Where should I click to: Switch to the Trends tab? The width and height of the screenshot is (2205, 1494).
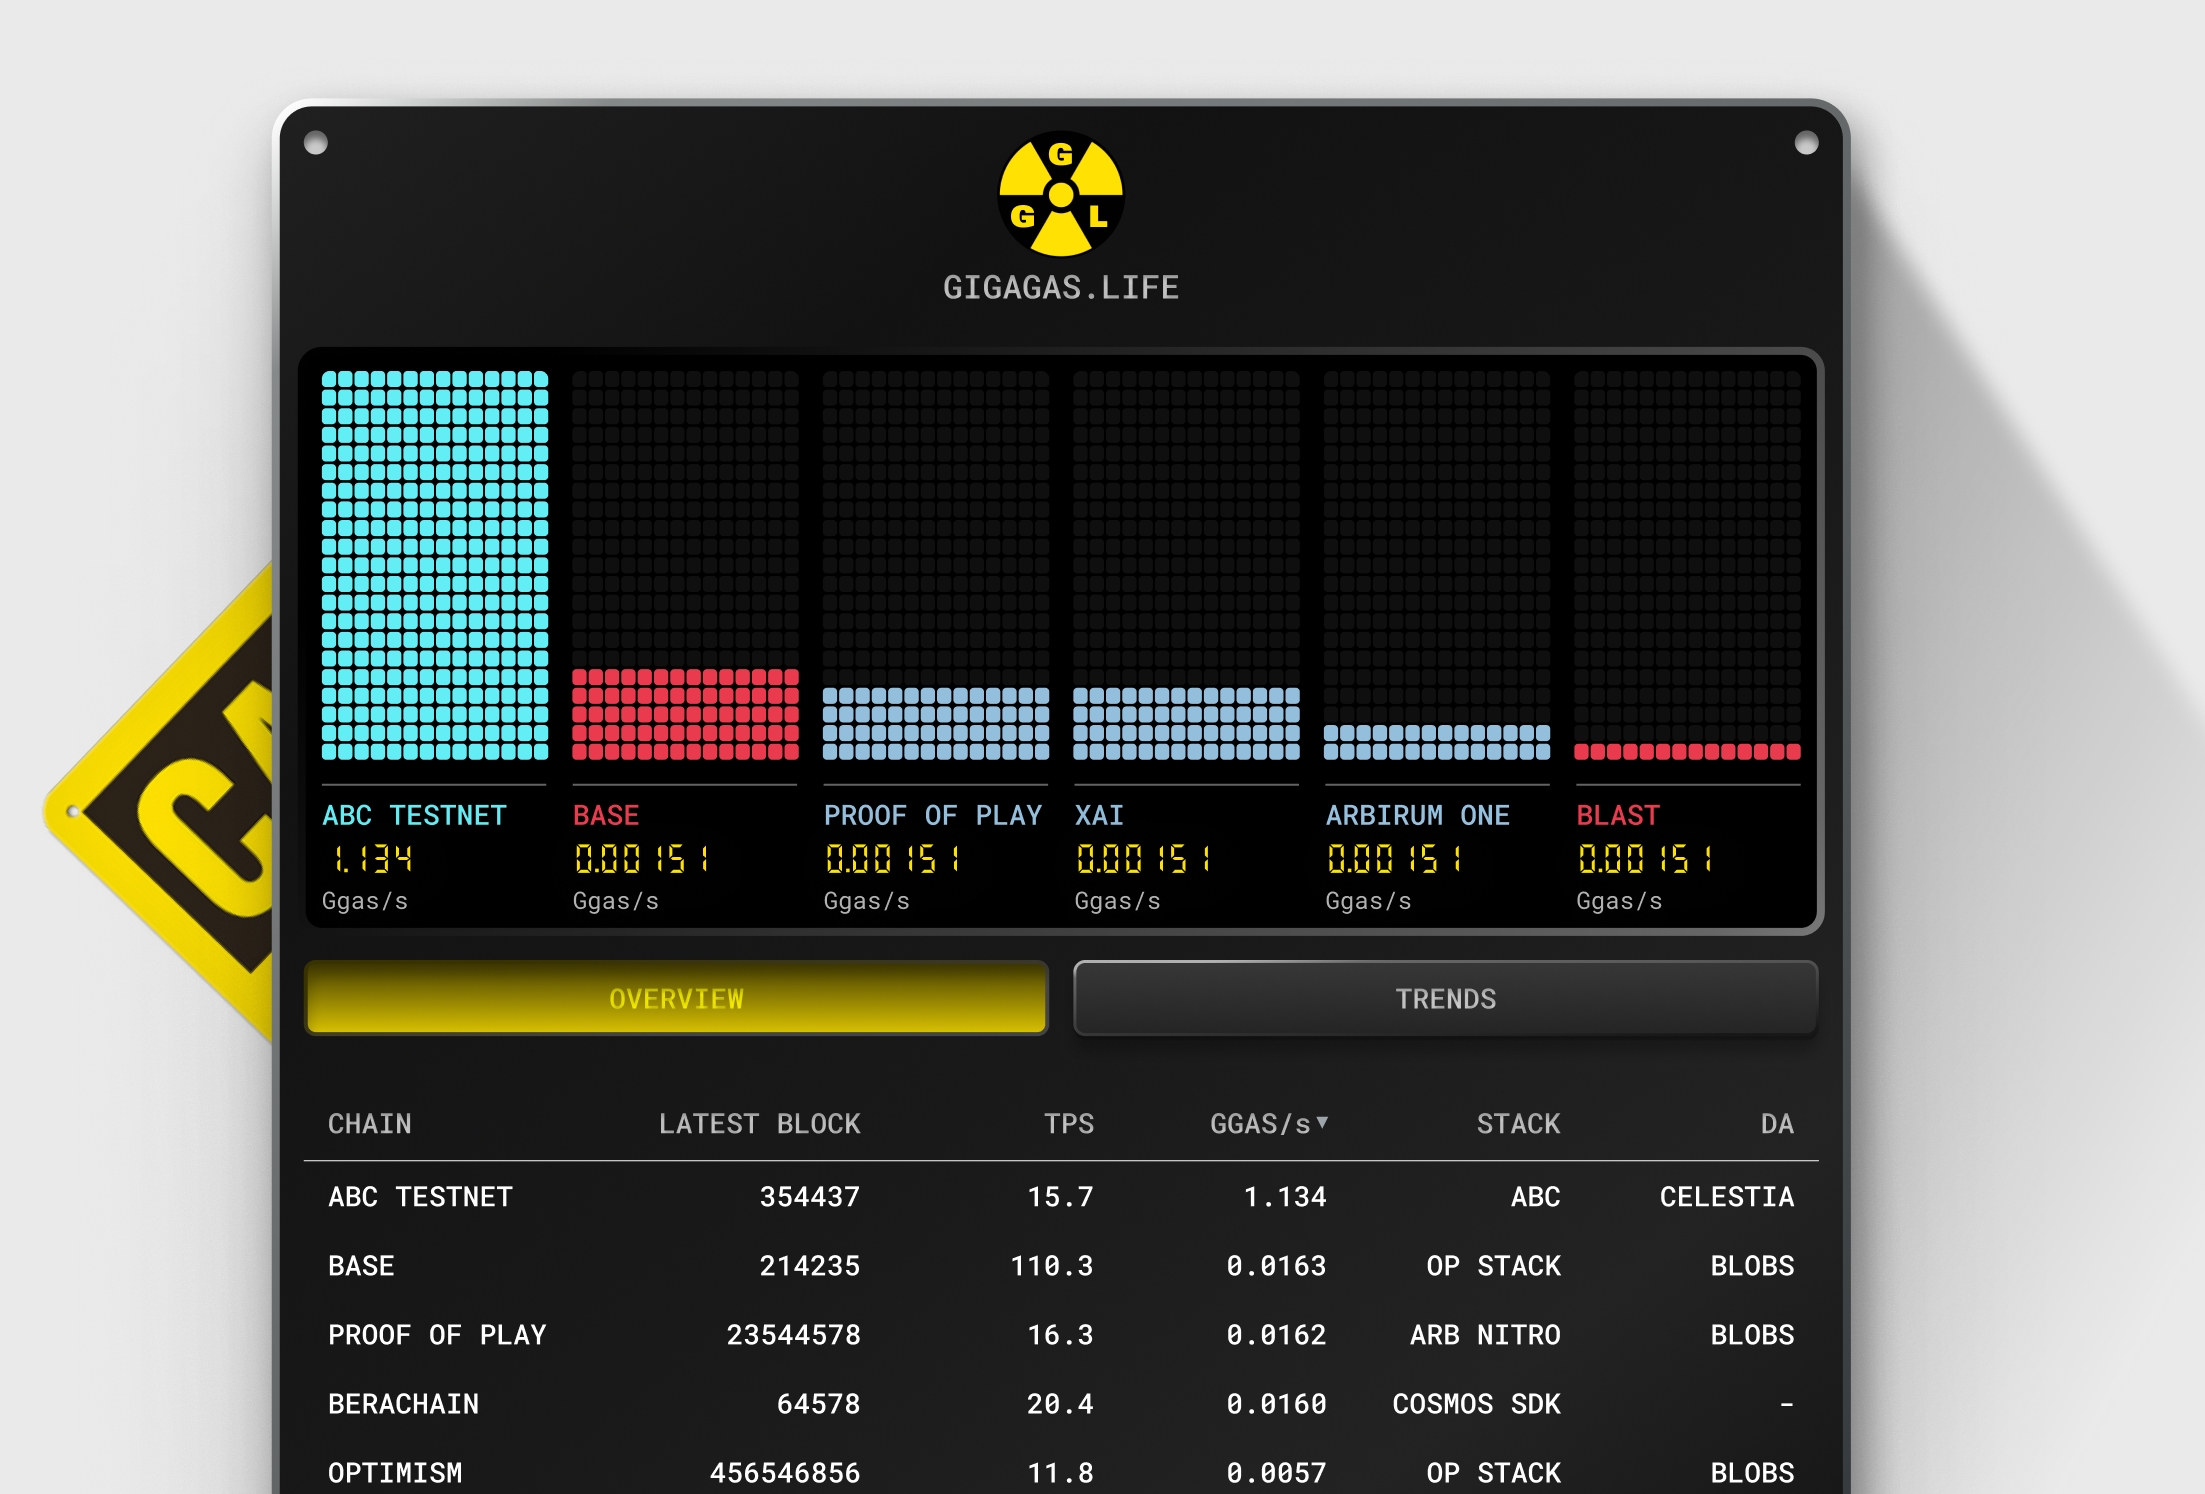click(x=1445, y=998)
